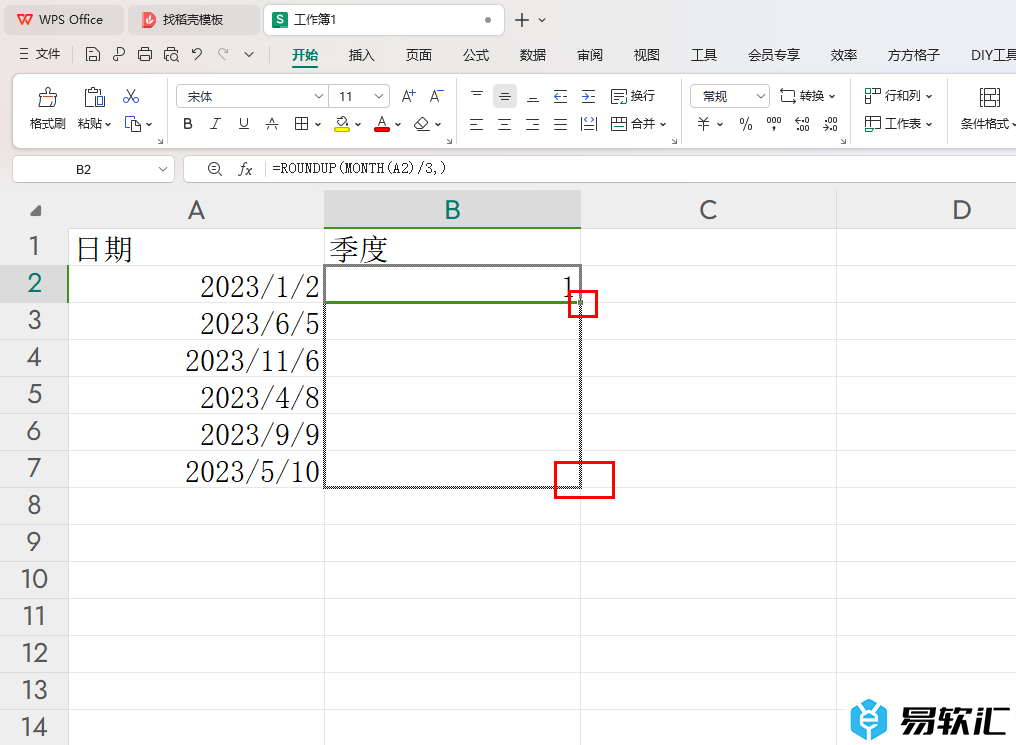Click the Paste clipboard icon
Image resolution: width=1016 pixels, height=745 pixels.
coord(94,97)
